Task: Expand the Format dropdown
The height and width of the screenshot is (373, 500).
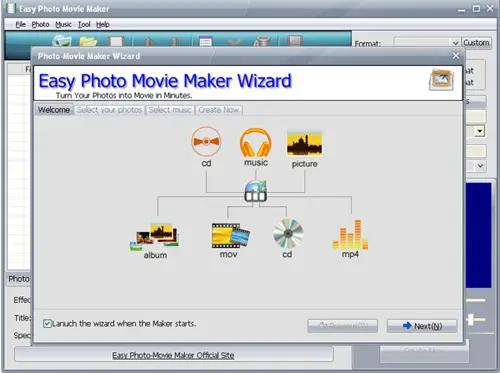Action: (x=455, y=43)
